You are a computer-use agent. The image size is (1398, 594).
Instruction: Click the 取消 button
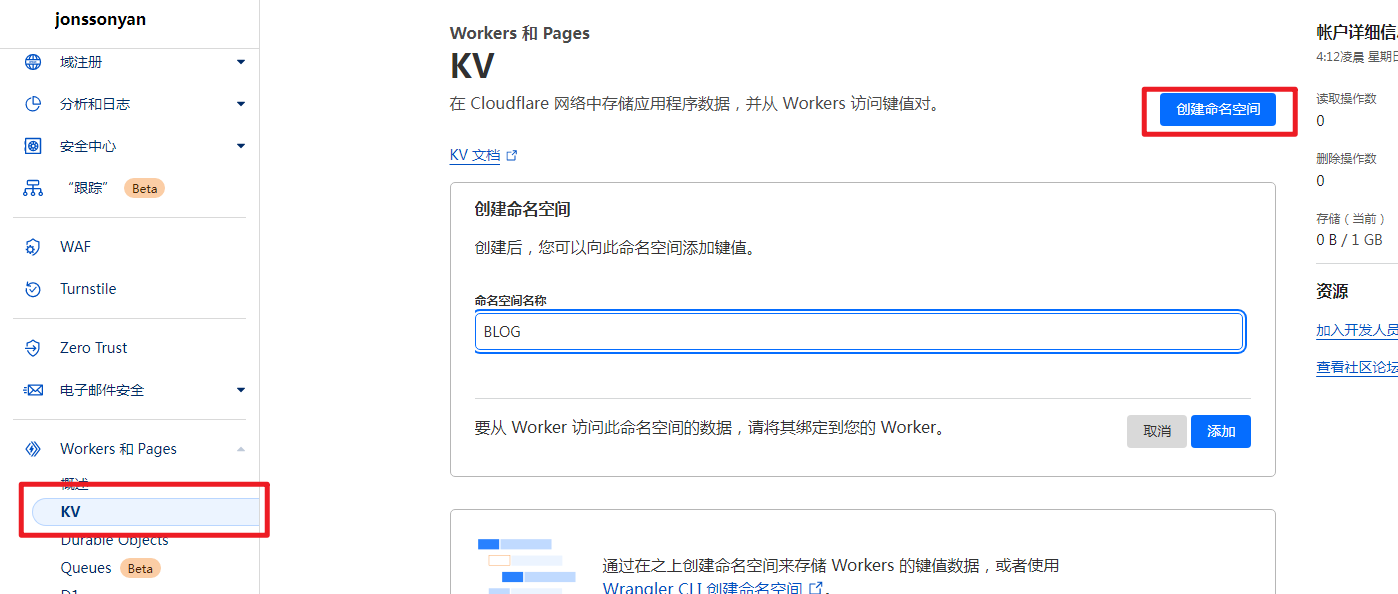coord(1157,431)
